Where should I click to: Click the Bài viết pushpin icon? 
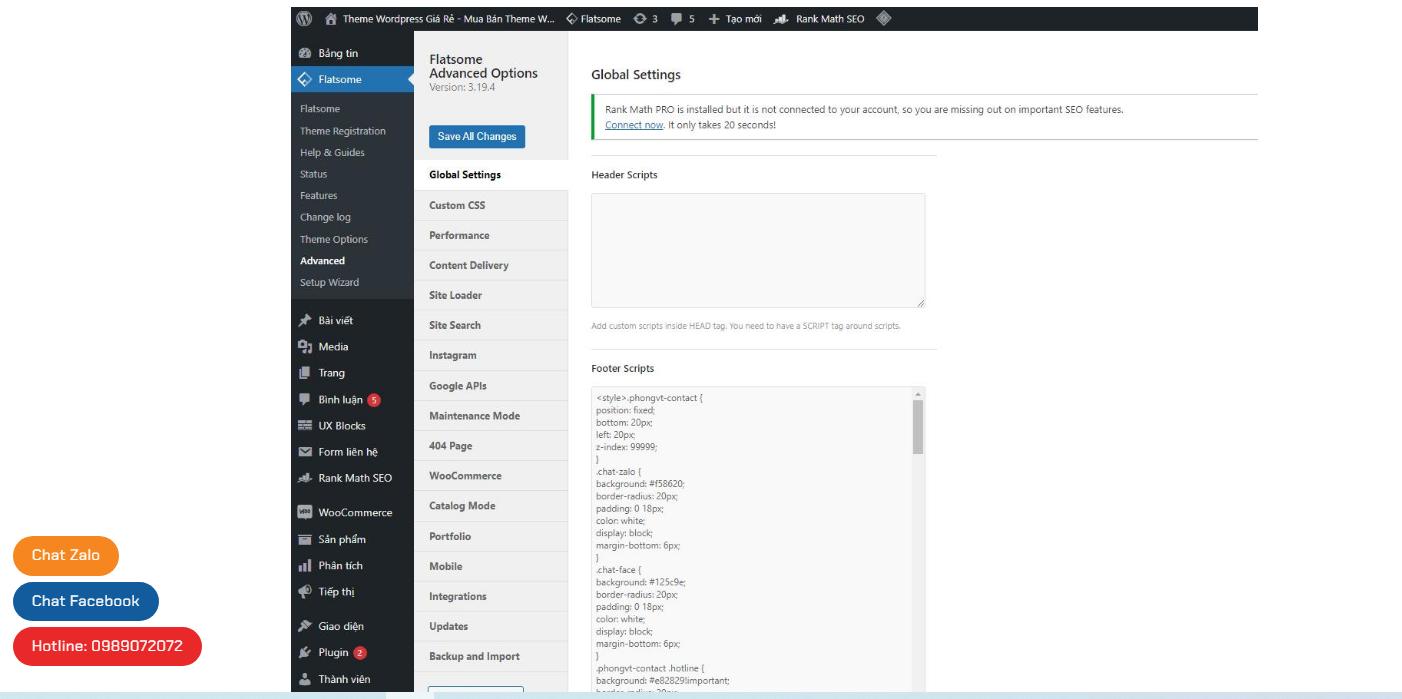(x=307, y=321)
